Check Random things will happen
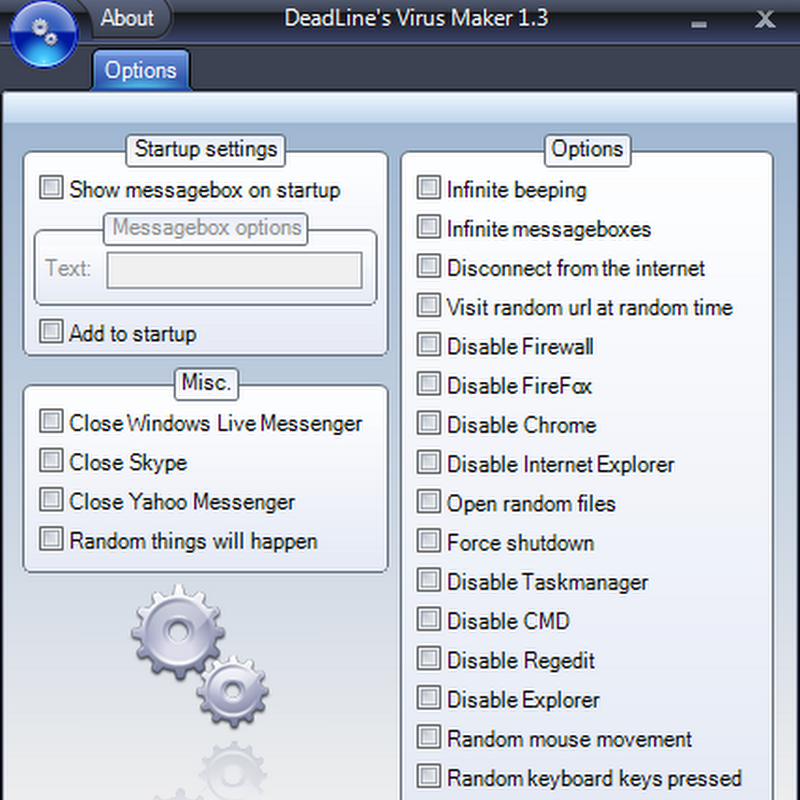Screen dimensions: 800x800 (52, 539)
